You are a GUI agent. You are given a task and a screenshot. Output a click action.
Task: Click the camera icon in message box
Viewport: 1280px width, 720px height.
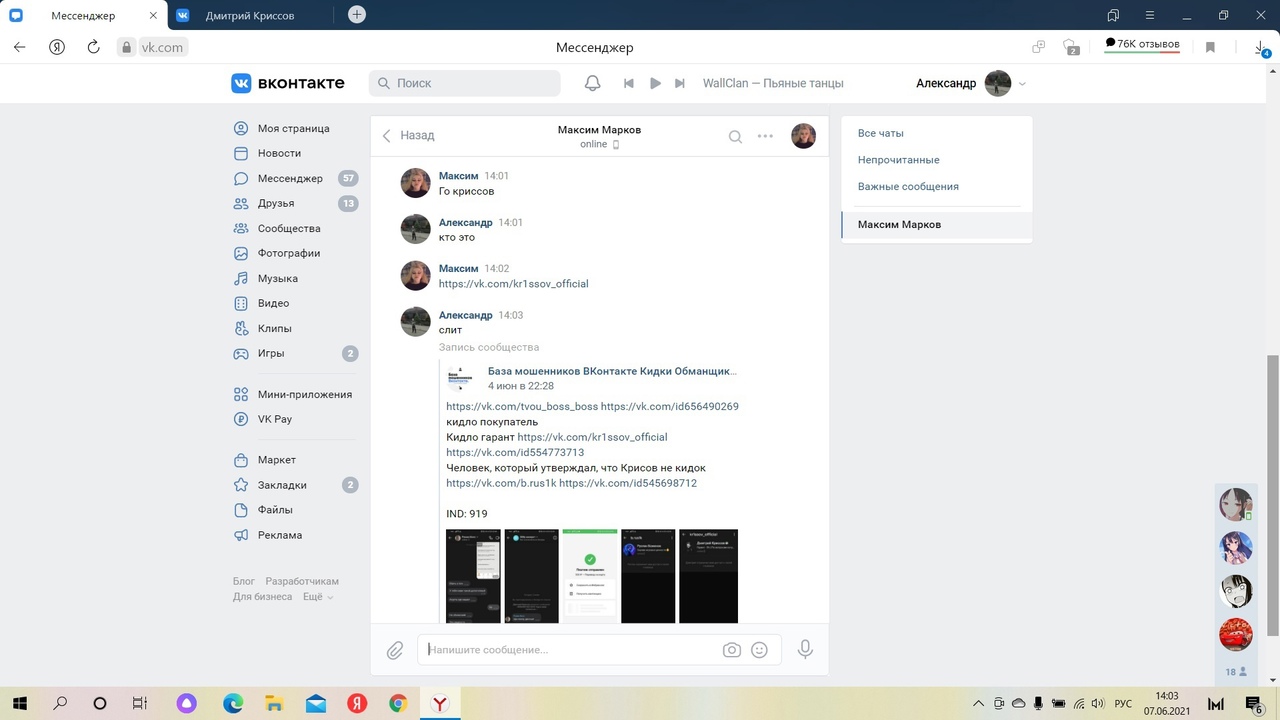point(732,650)
